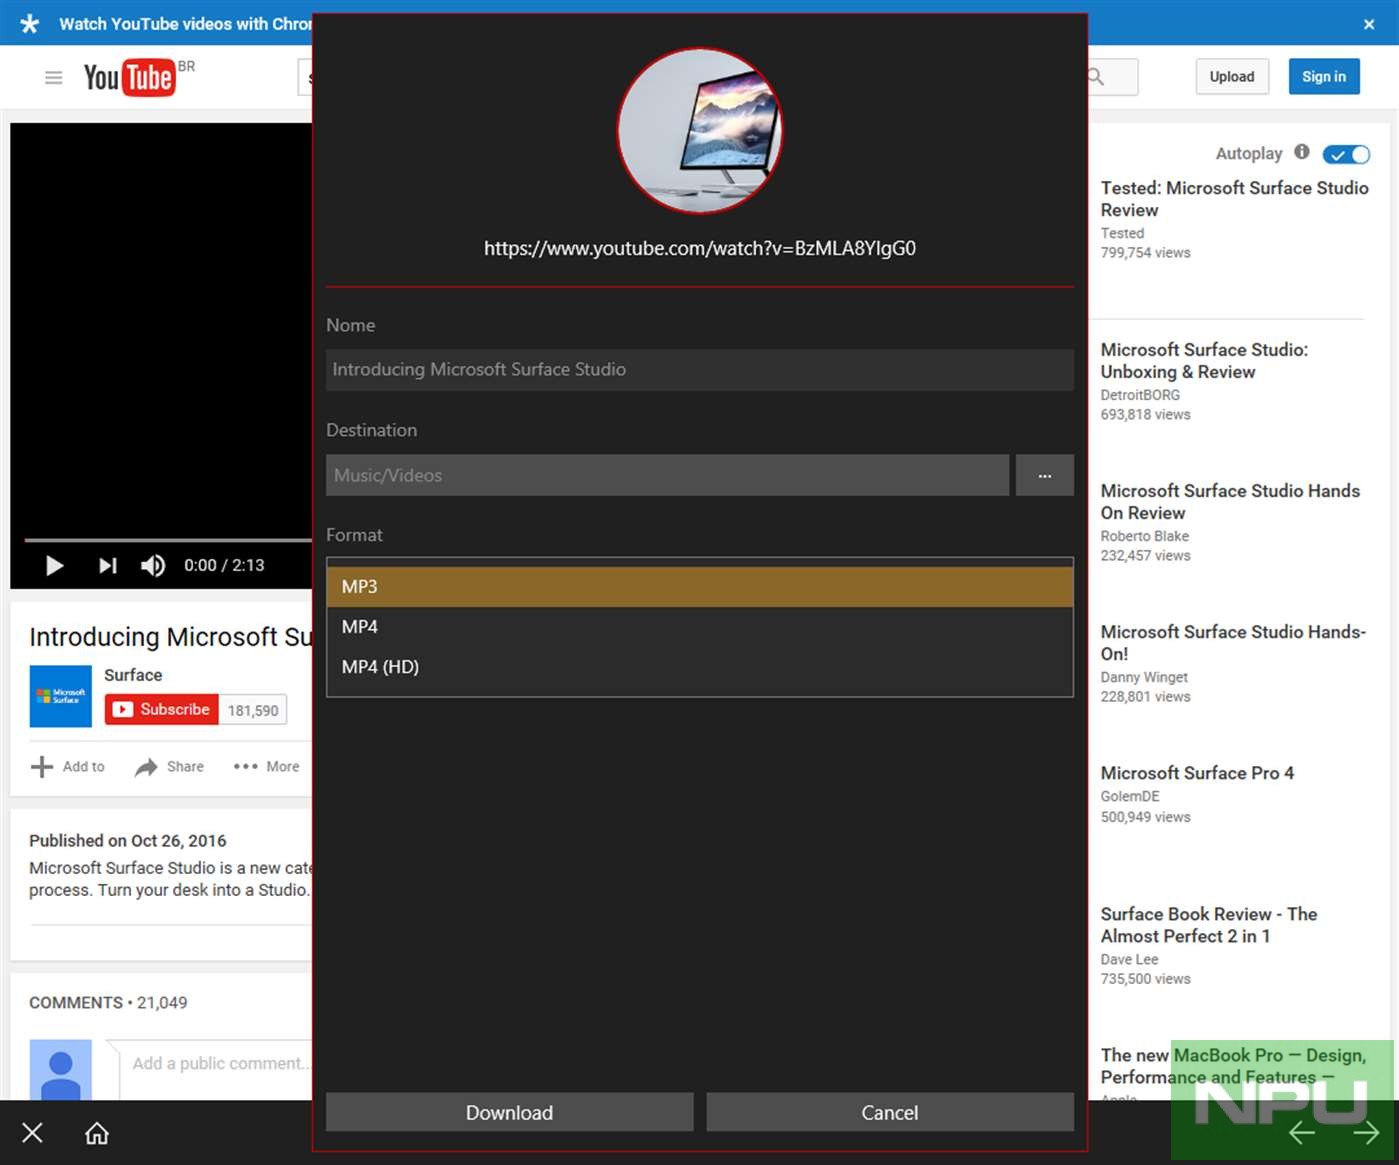Click the Nome text field

tap(700, 370)
